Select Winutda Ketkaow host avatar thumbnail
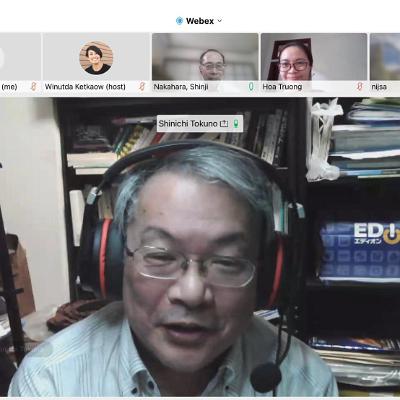 [x=96, y=58]
